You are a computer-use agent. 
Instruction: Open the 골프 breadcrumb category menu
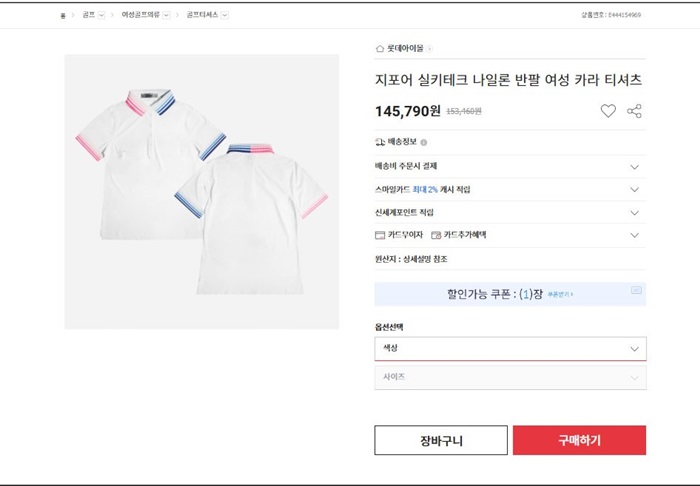101,15
